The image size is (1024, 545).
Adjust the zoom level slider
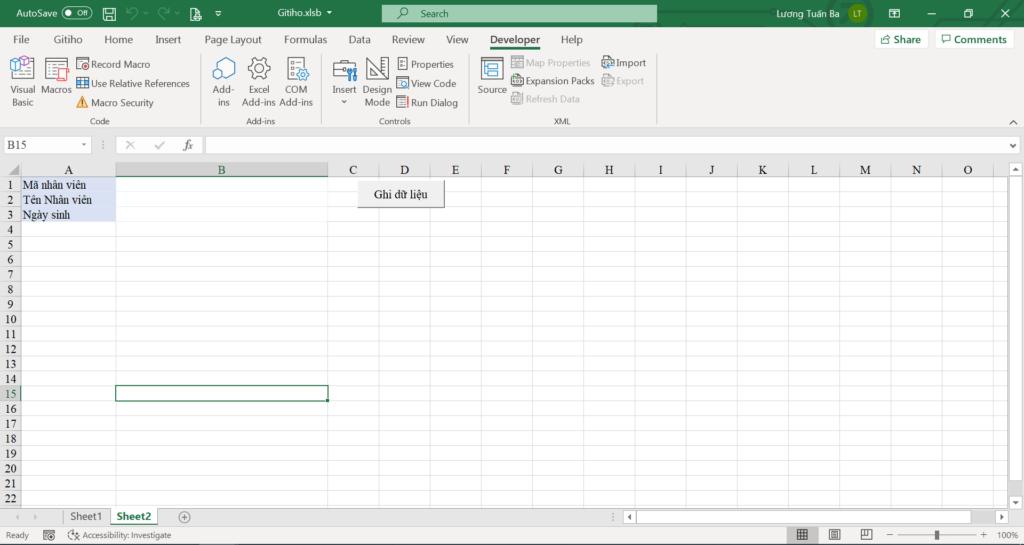tap(936, 535)
